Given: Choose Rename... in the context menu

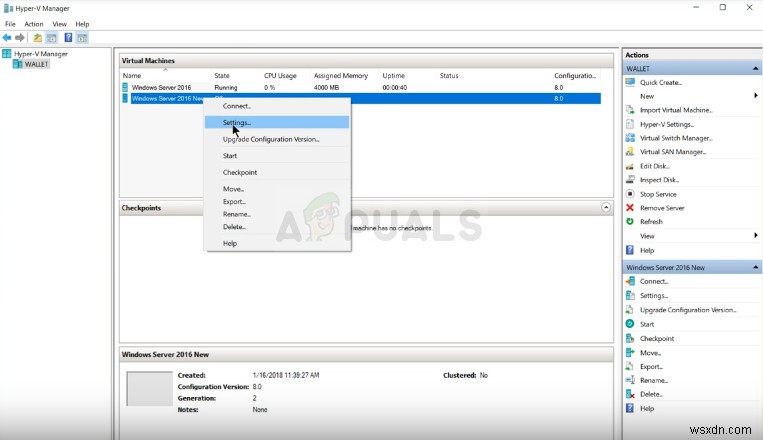Looking at the screenshot, I should tap(277, 214).
